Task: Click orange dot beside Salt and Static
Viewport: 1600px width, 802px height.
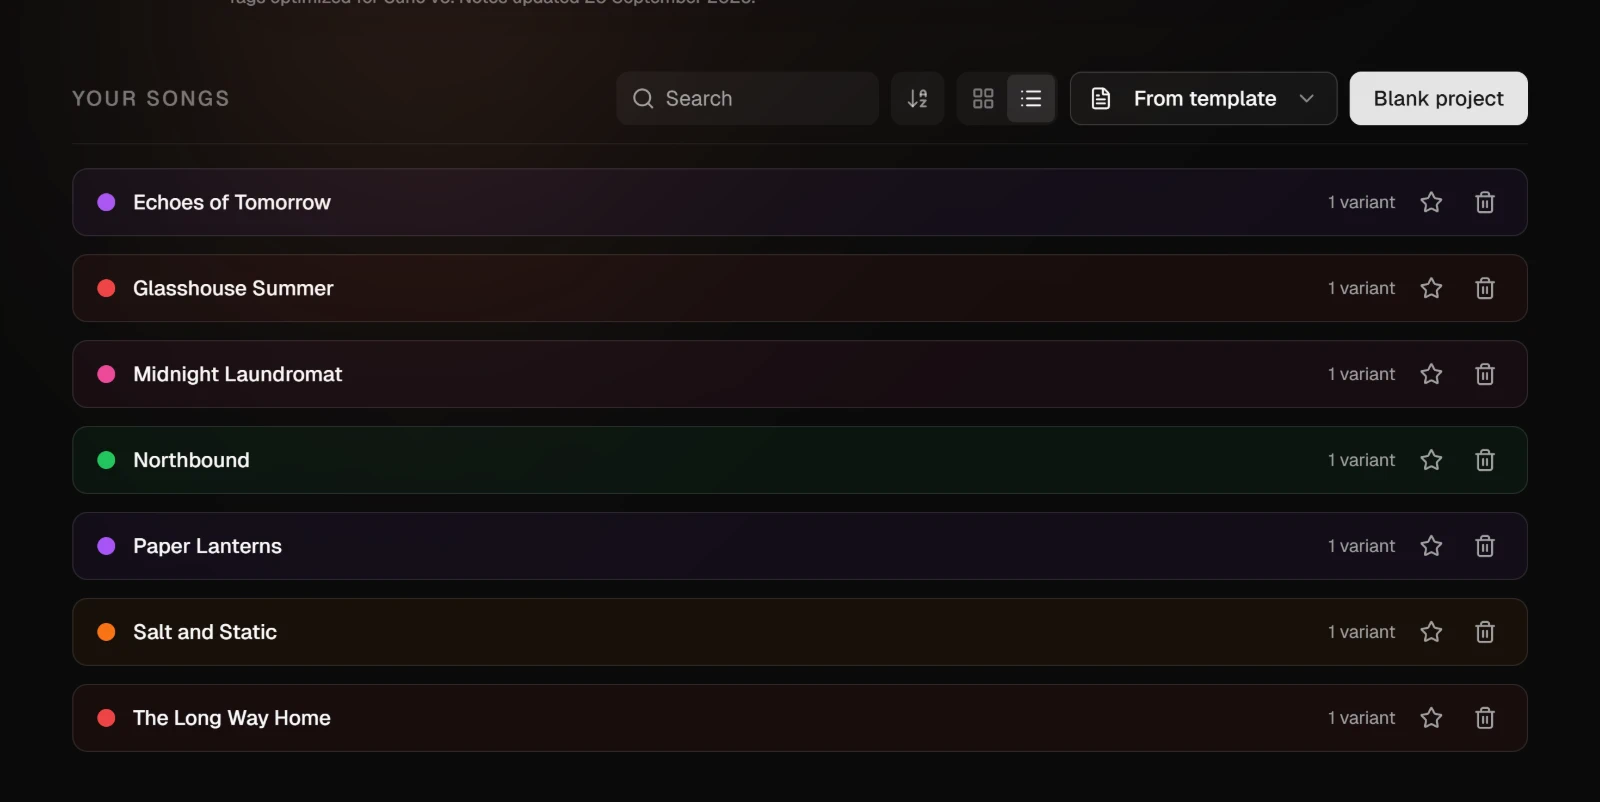Action: [106, 632]
